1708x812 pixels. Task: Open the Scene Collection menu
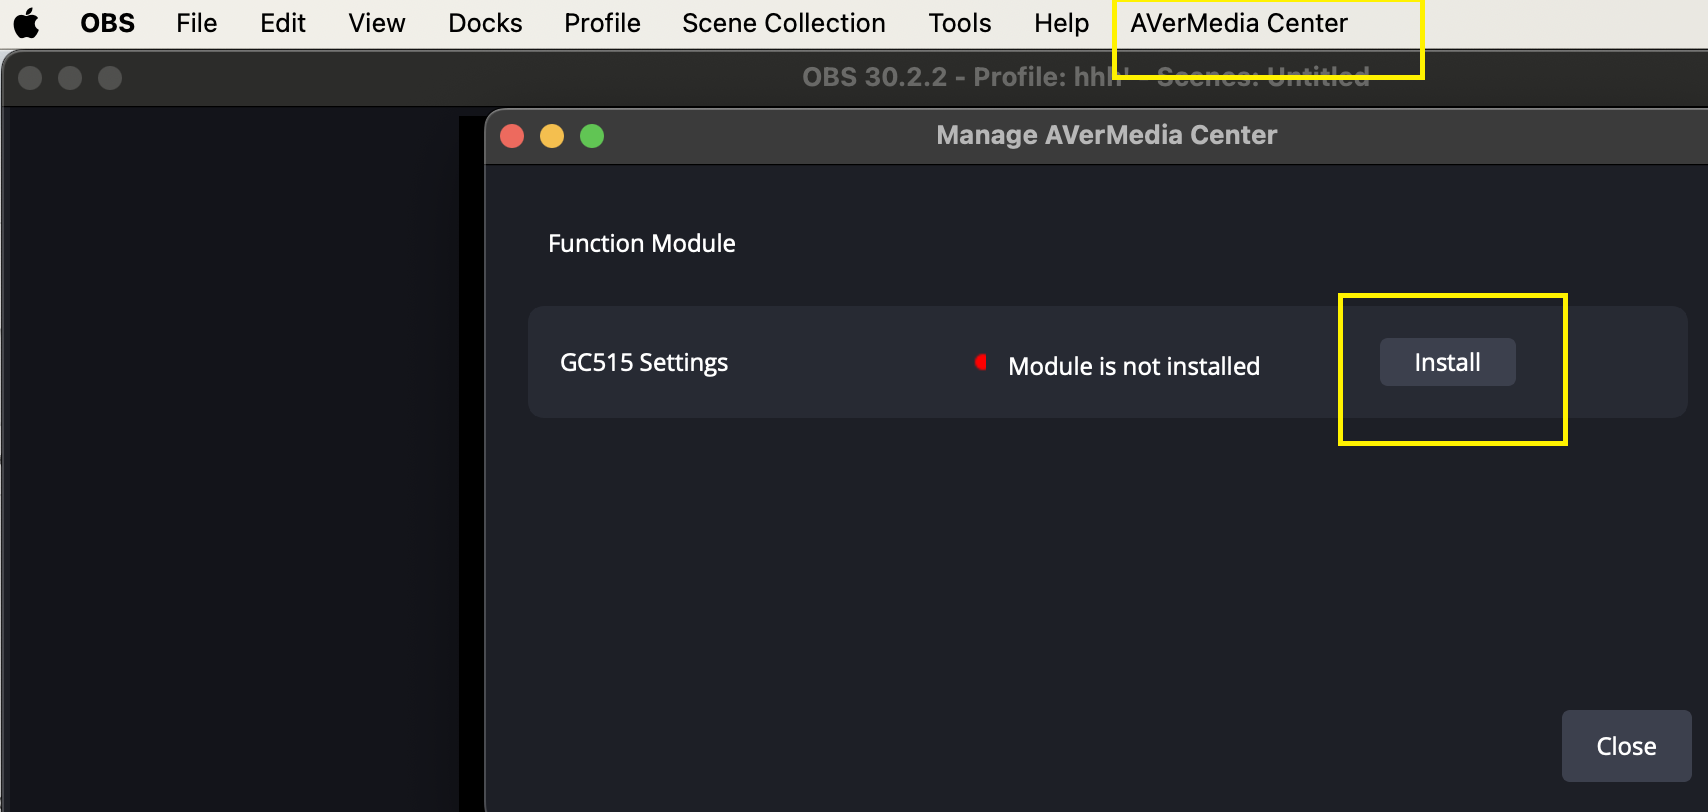coord(783,23)
